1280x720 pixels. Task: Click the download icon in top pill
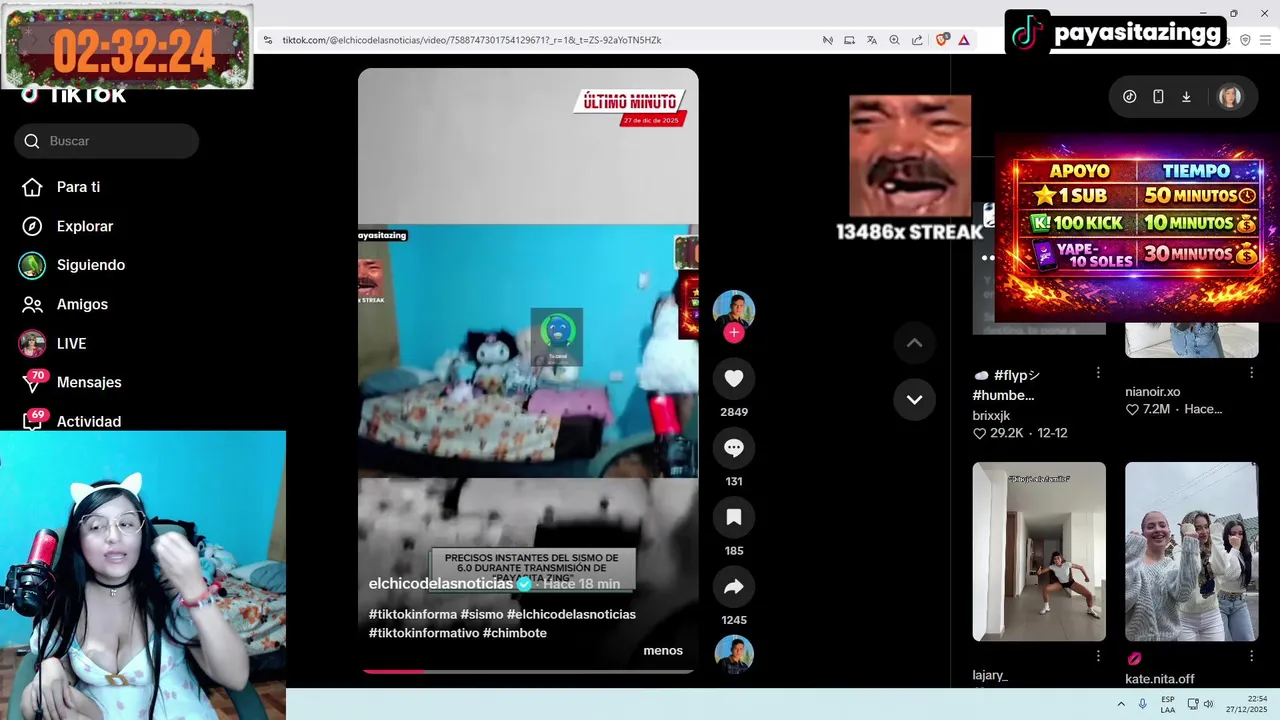click(1186, 97)
